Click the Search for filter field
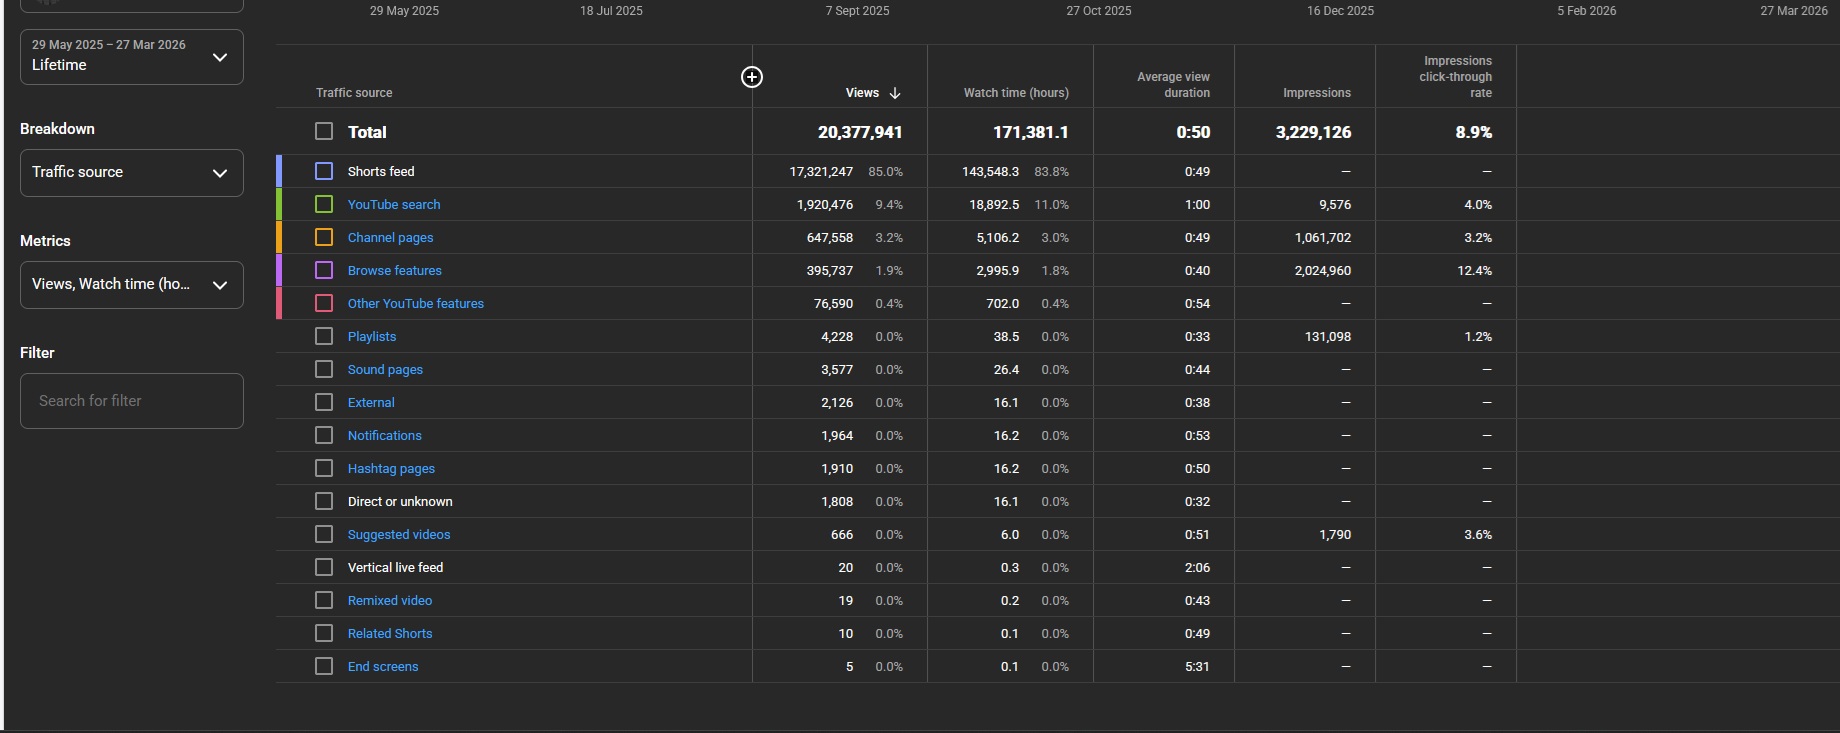Screen dimensions: 1840x733 [131, 401]
